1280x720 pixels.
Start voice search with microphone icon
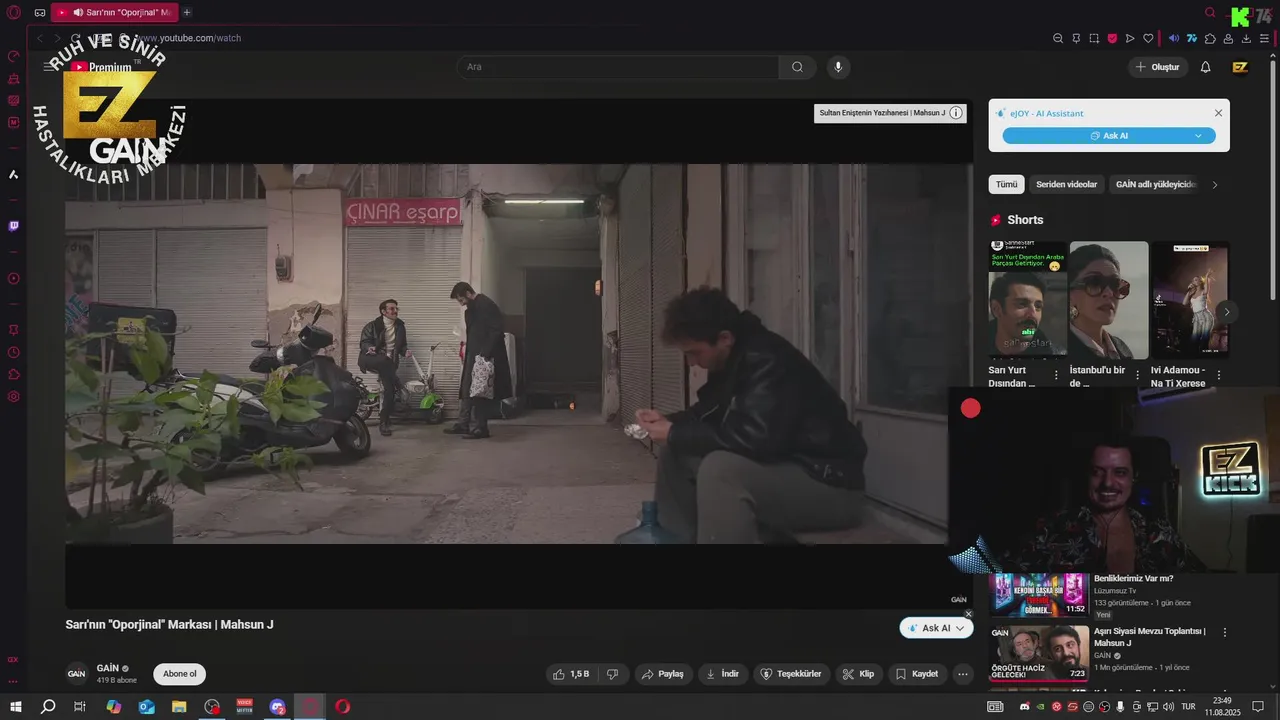click(838, 67)
